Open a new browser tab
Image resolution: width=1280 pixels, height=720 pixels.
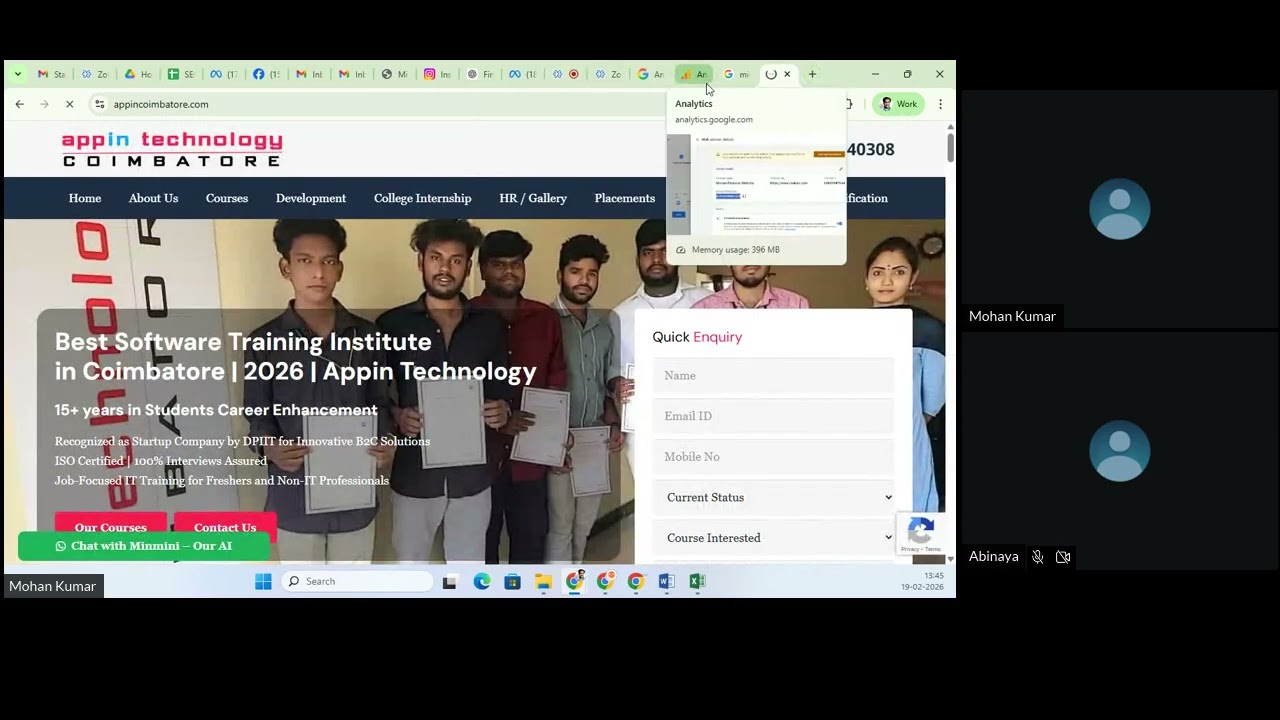(x=812, y=74)
